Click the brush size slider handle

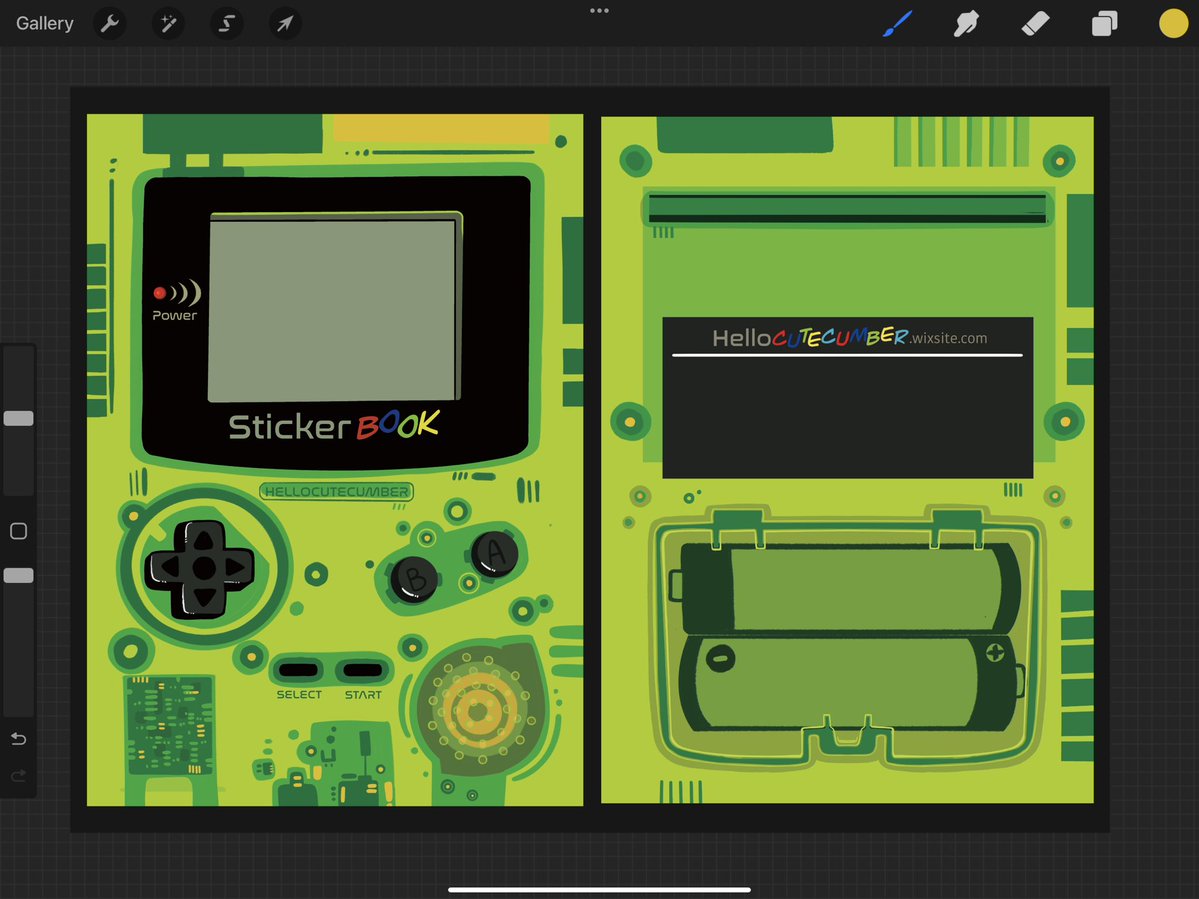point(18,418)
